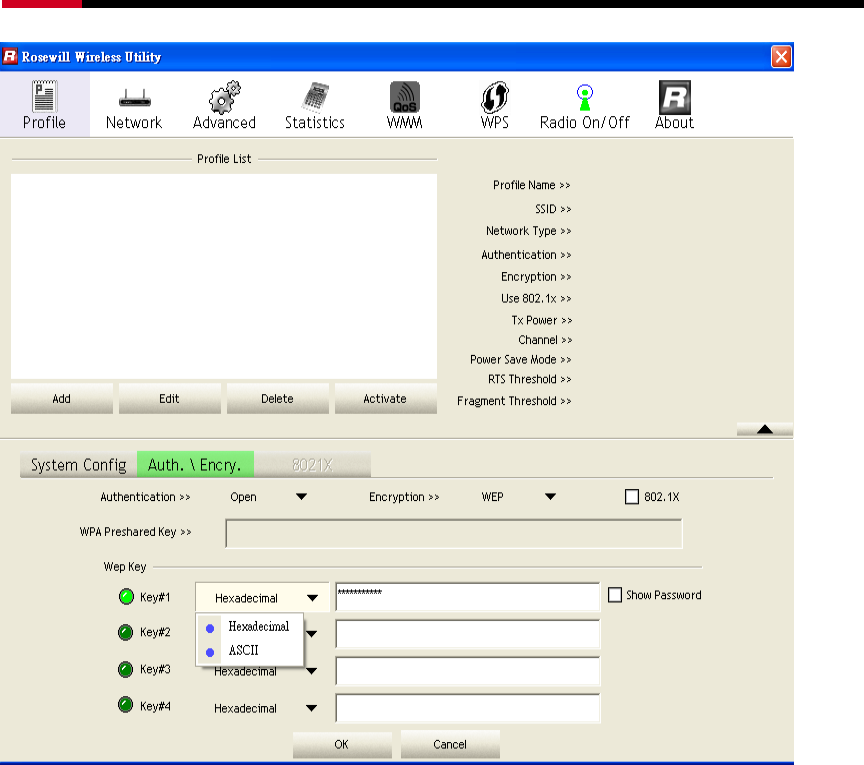This screenshot has width=864, height=765.
Task: Click the Delete profile button
Action: pos(278,398)
